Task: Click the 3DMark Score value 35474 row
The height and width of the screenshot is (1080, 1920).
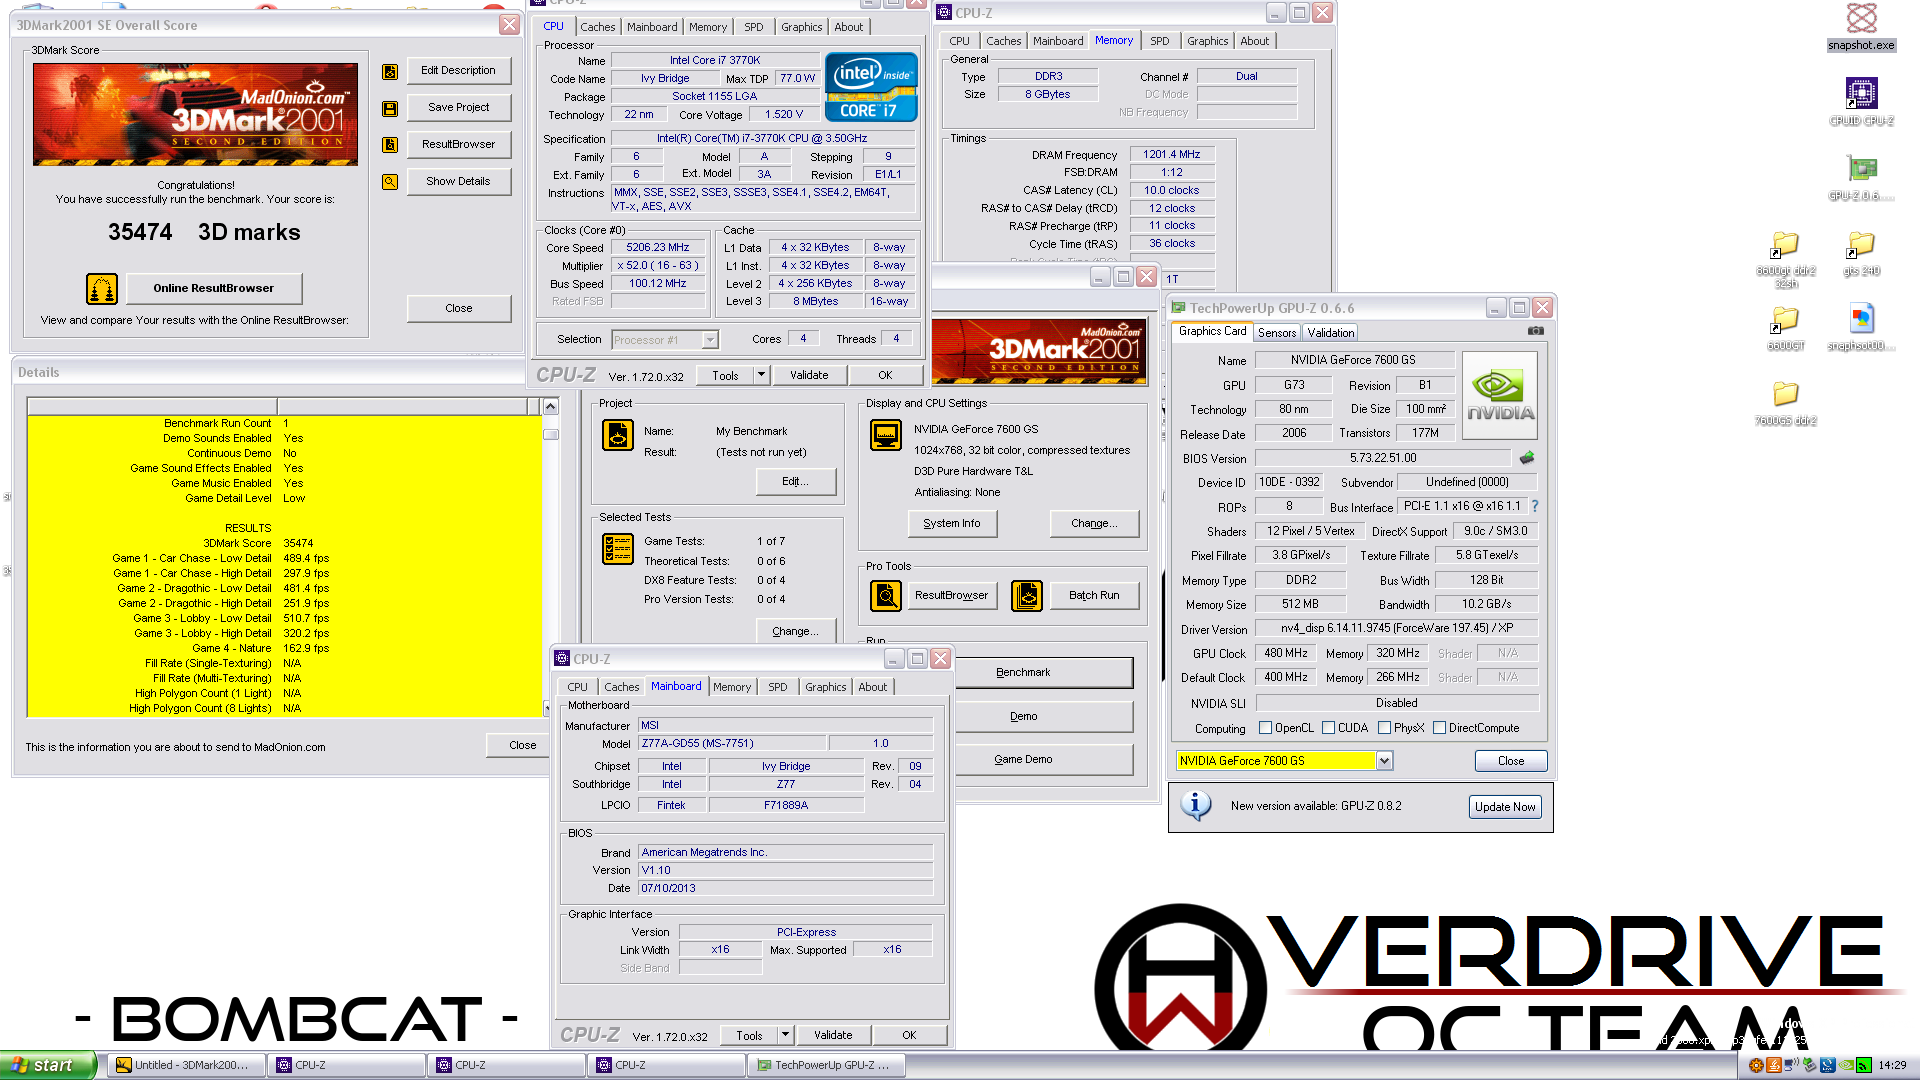Action: tap(284, 543)
